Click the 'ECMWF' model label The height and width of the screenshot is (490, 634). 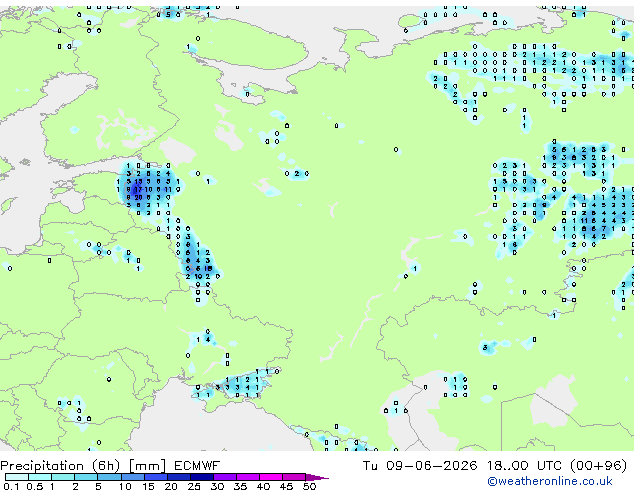coord(197,465)
